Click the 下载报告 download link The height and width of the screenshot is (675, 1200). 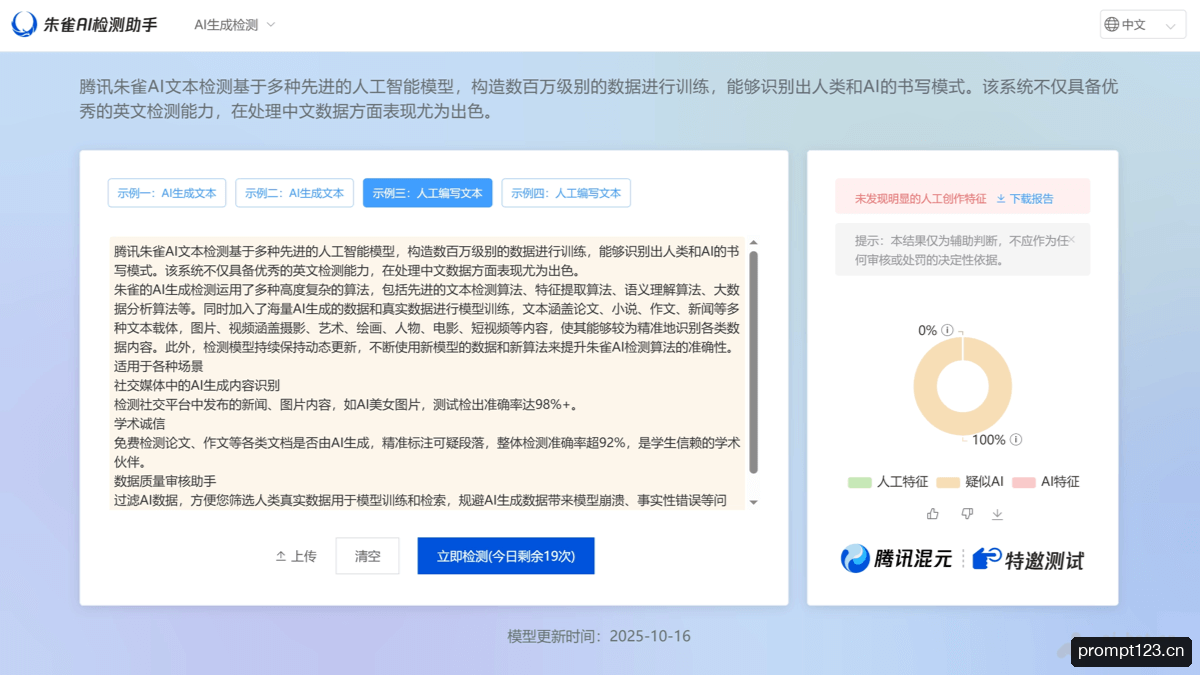pyautogui.click(x=1025, y=199)
